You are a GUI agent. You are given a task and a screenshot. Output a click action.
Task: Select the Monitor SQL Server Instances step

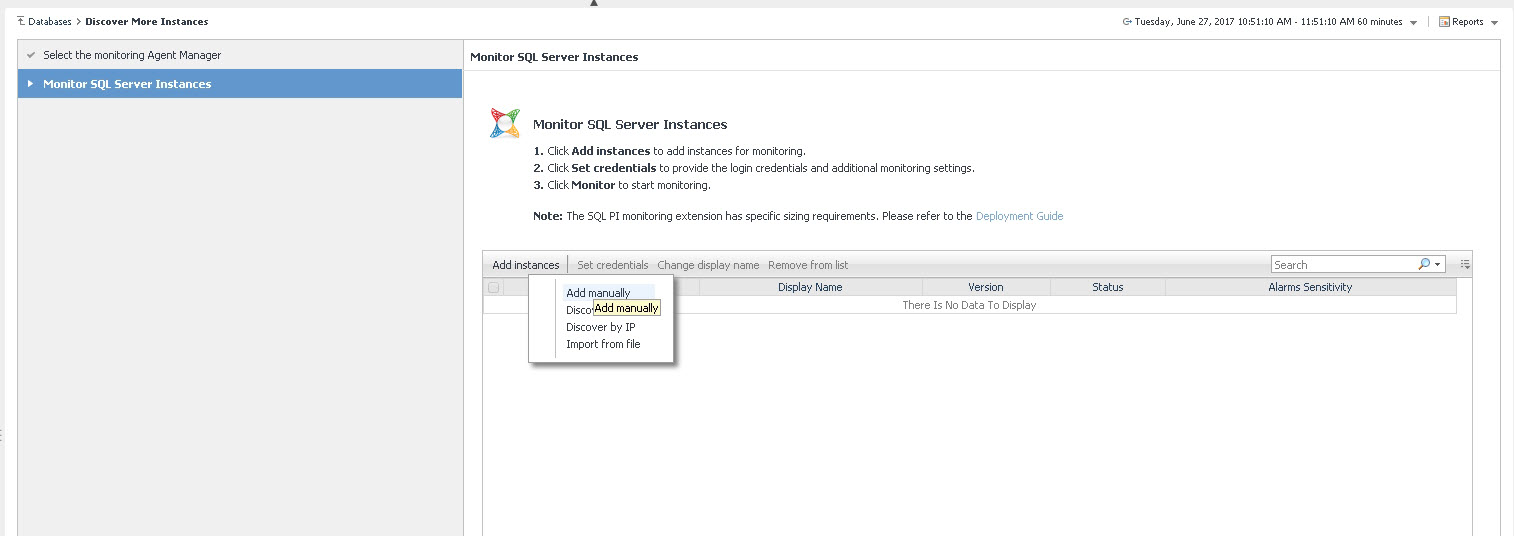click(127, 84)
